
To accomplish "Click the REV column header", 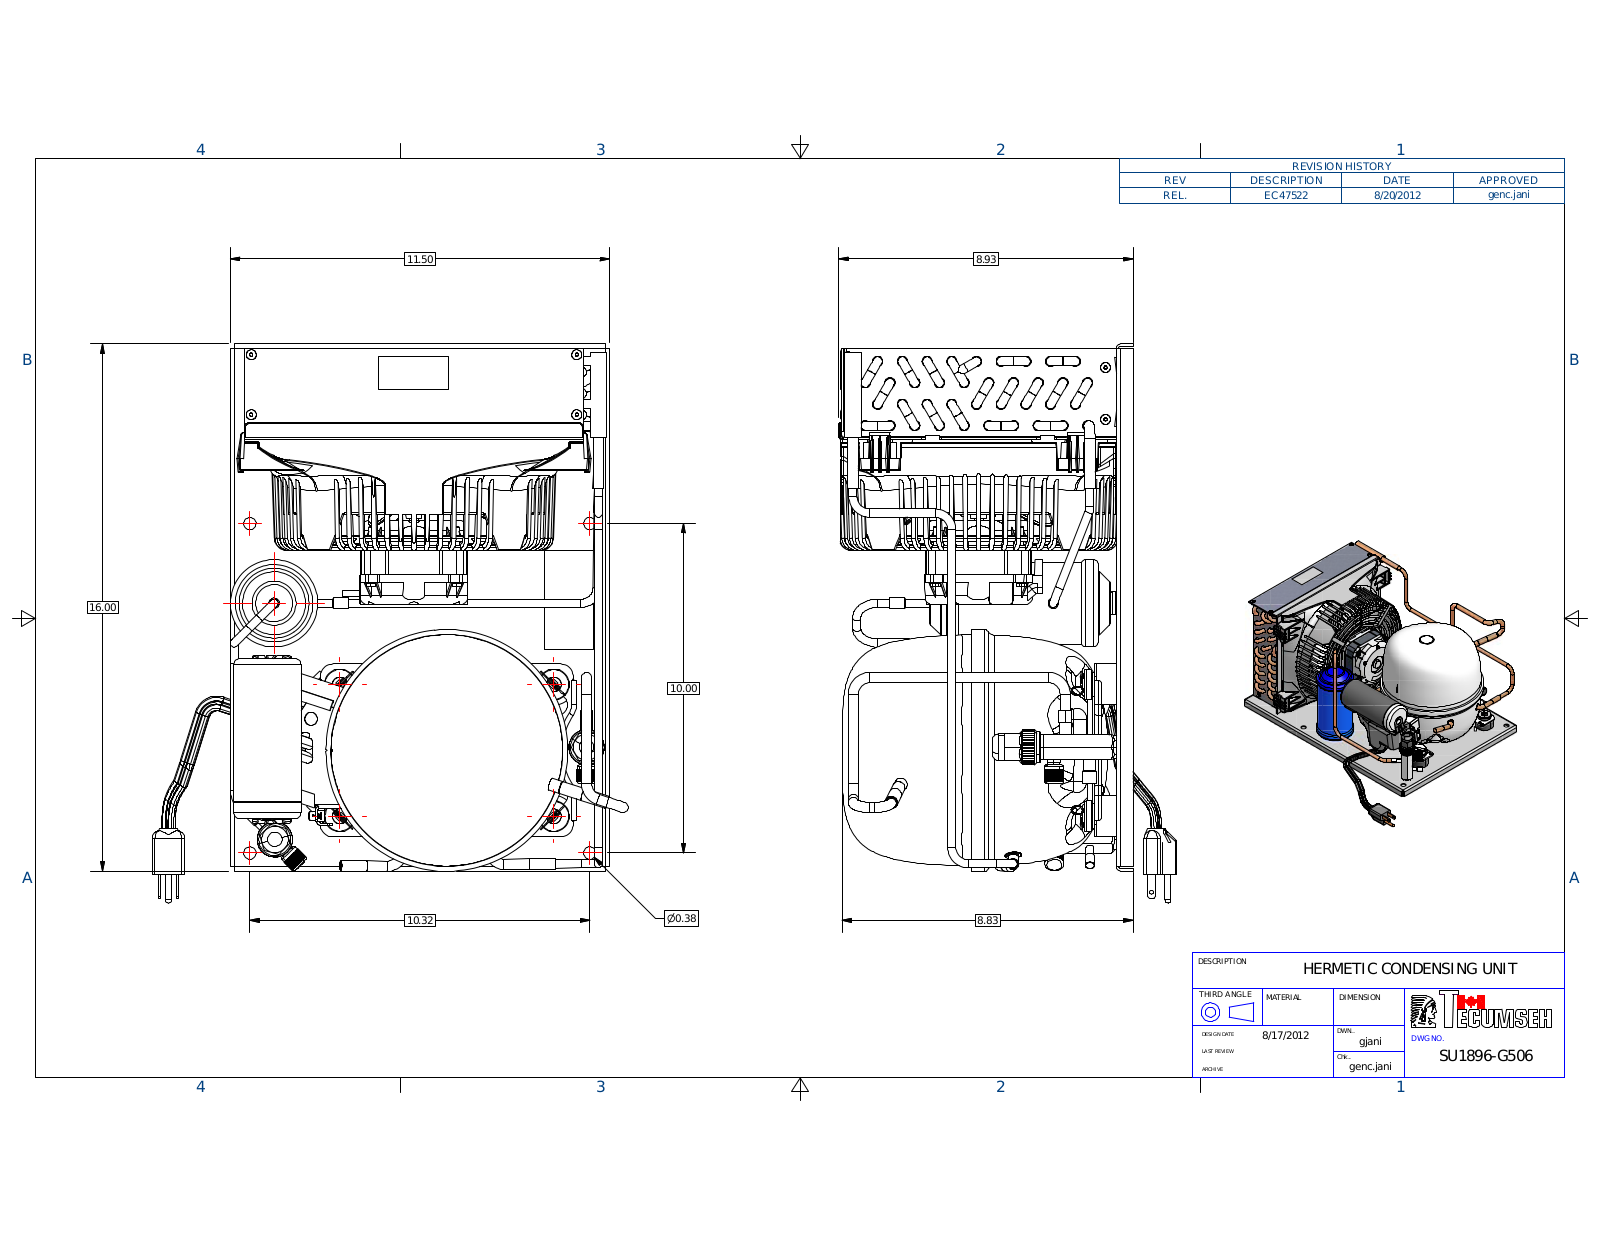I will [1175, 180].
